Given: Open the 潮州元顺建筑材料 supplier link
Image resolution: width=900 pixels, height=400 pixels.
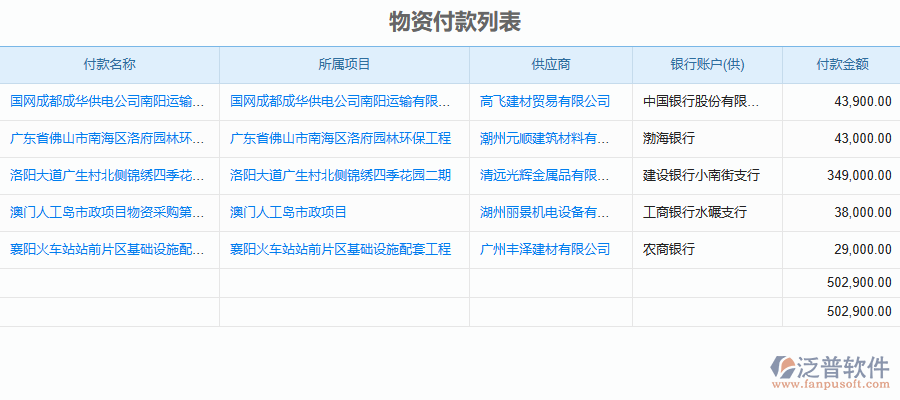Looking at the screenshot, I should [545, 138].
